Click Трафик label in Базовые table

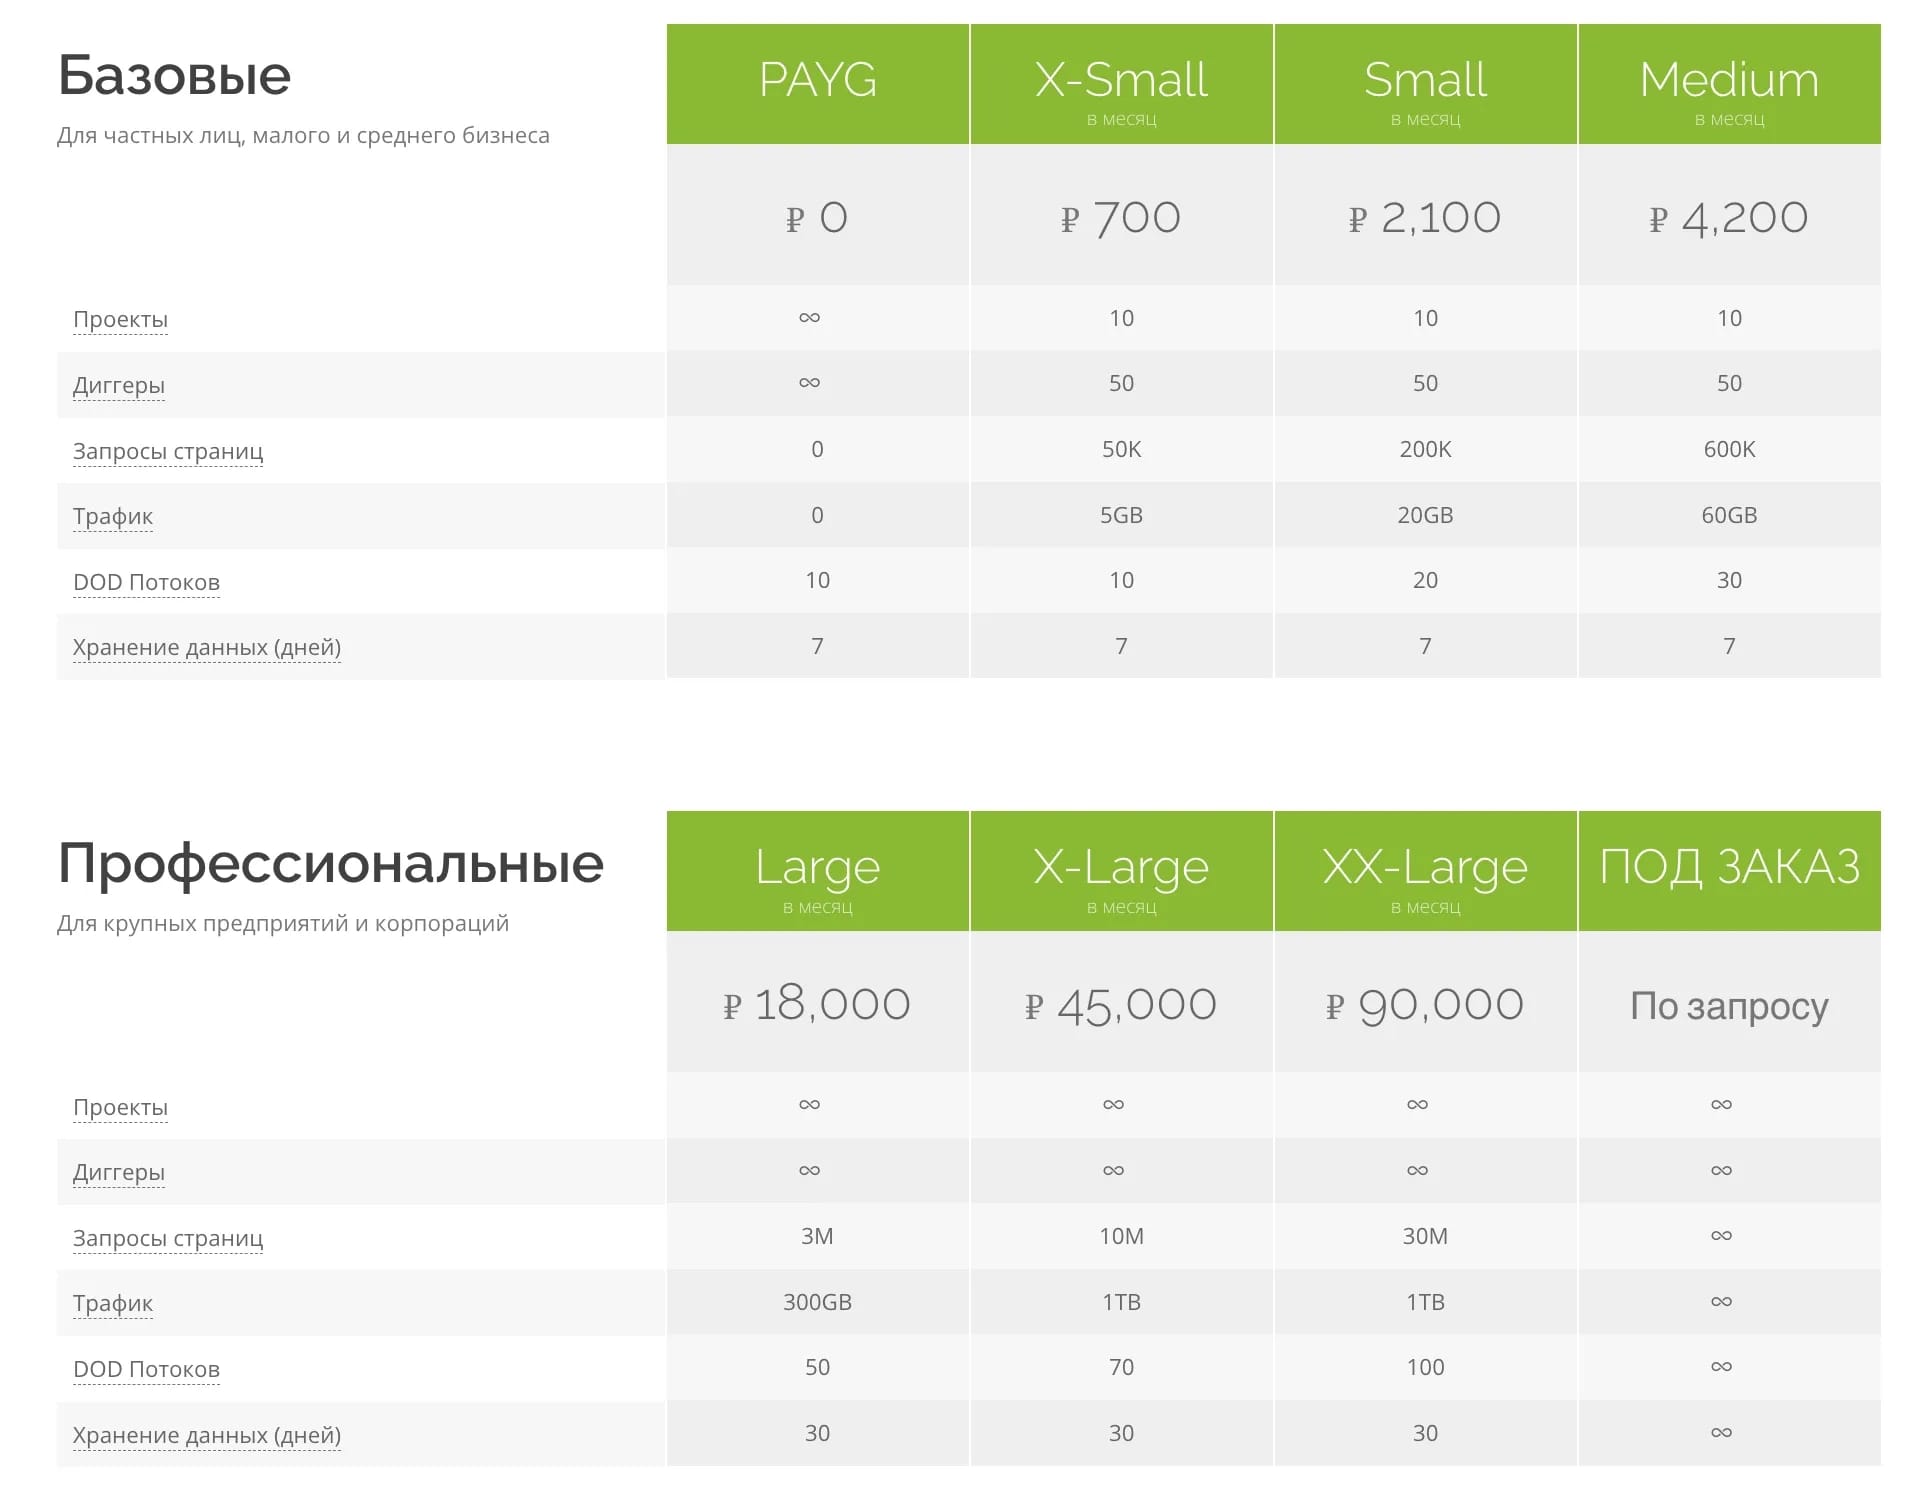[x=113, y=516]
